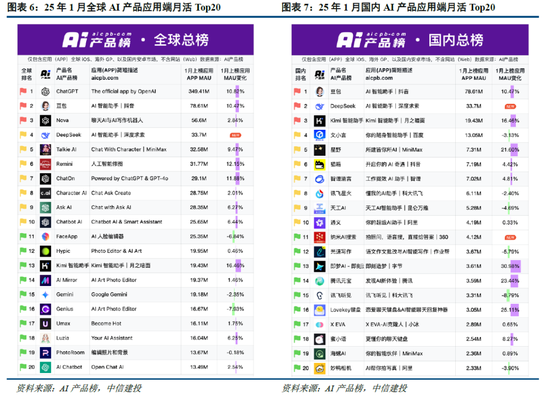Click the PhotoRoom 'R' icon
This screenshot has height=398, width=550.
(x=45, y=353)
